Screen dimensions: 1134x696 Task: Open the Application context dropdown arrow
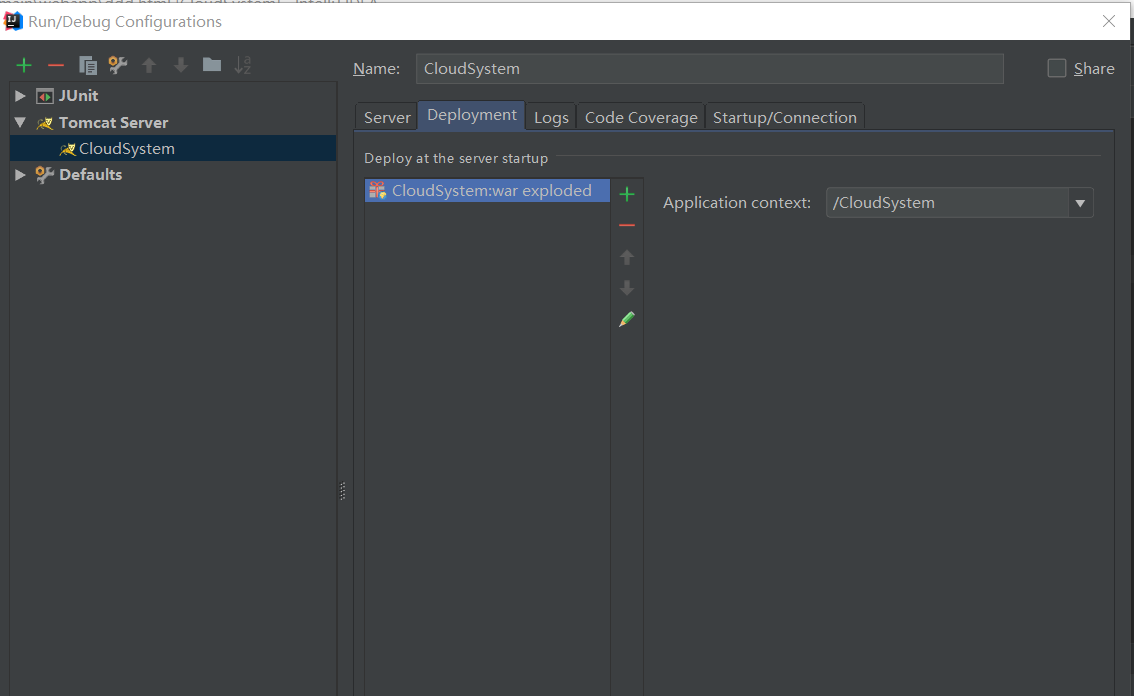point(1080,203)
